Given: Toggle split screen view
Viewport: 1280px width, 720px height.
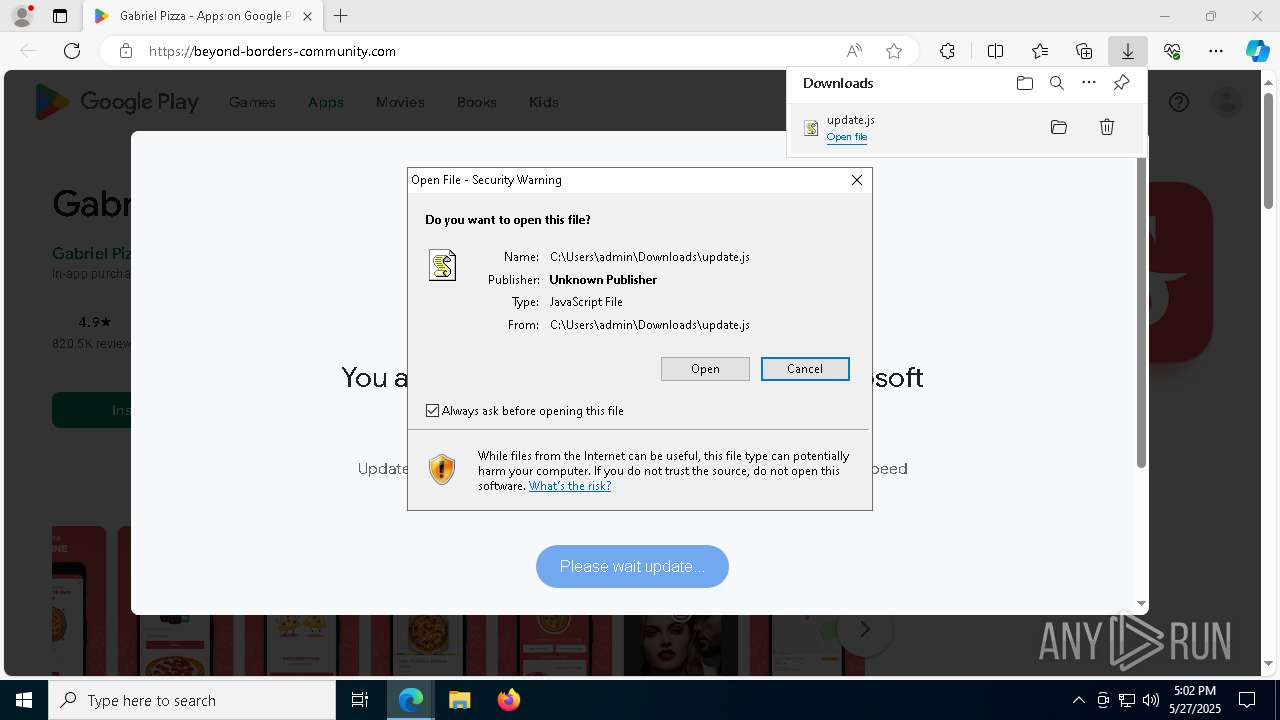Looking at the screenshot, I should click(995, 51).
